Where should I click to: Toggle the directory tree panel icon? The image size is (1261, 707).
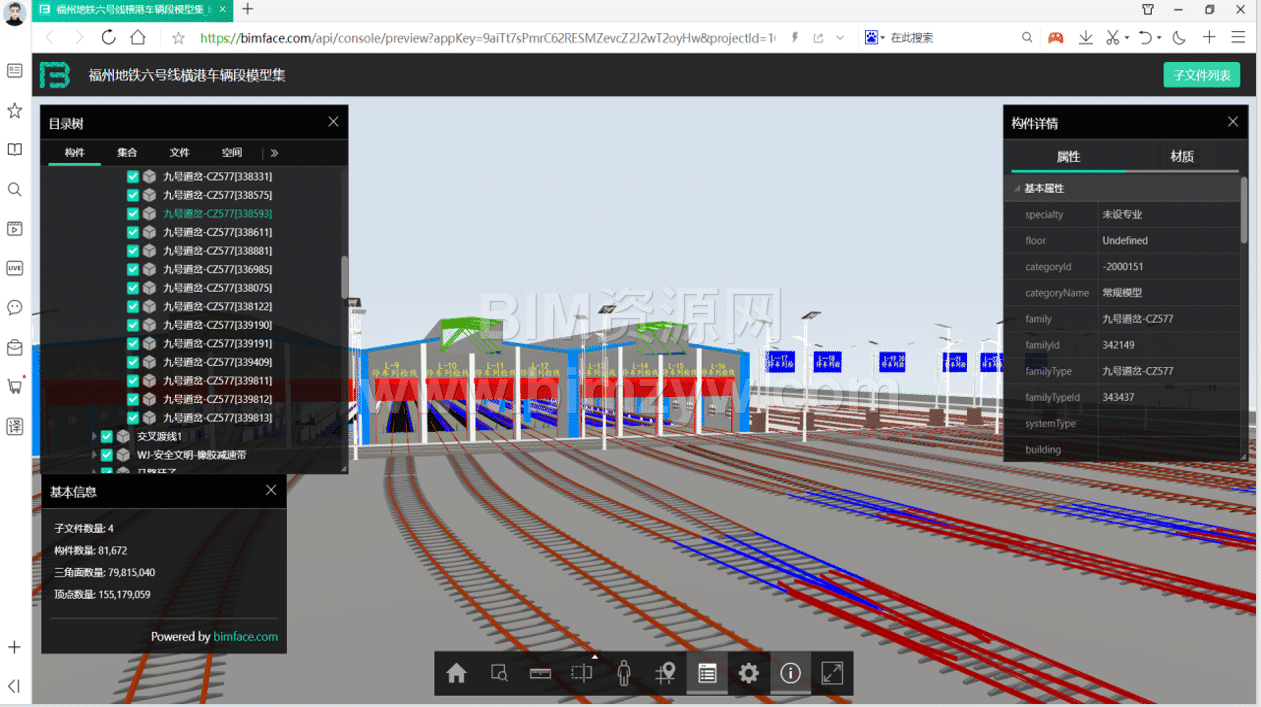(707, 673)
